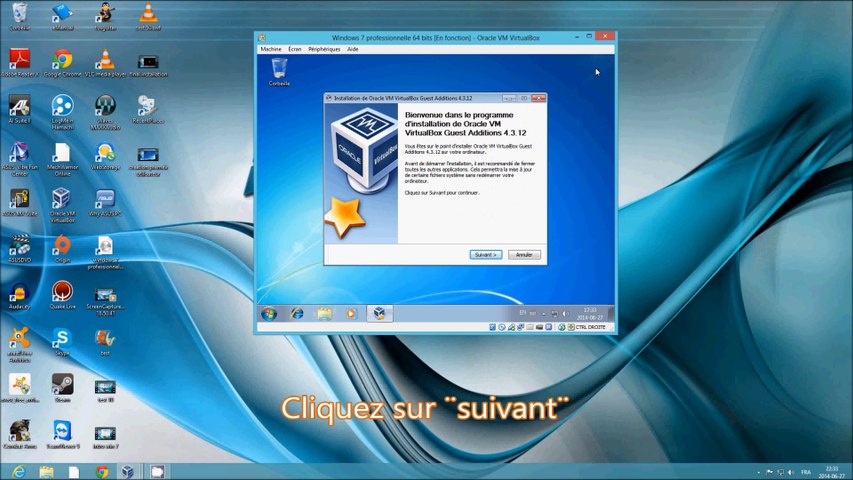Select the TeamViewer desktop shortcut

(63, 434)
